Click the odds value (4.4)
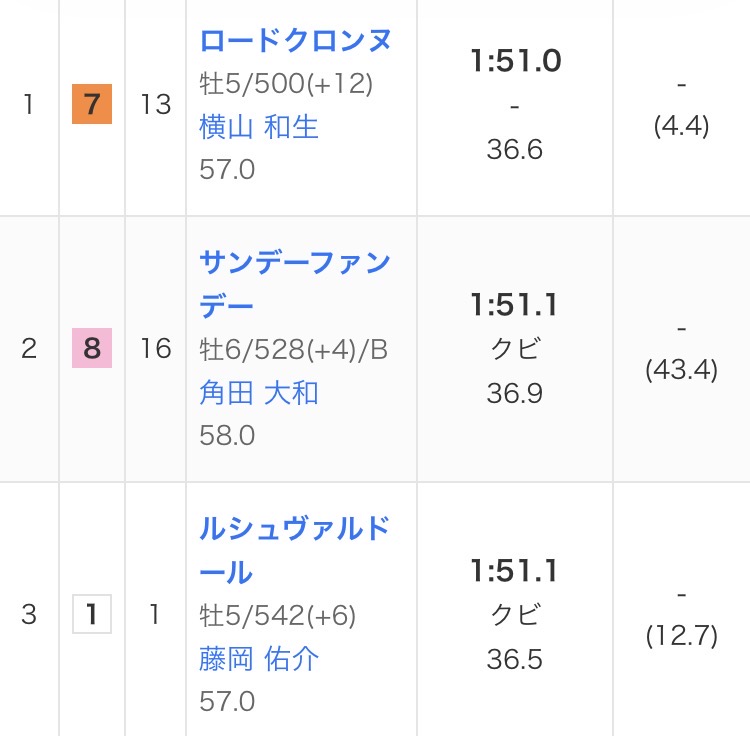The height and width of the screenshot is (736, 750). click(x=681, y=127)
